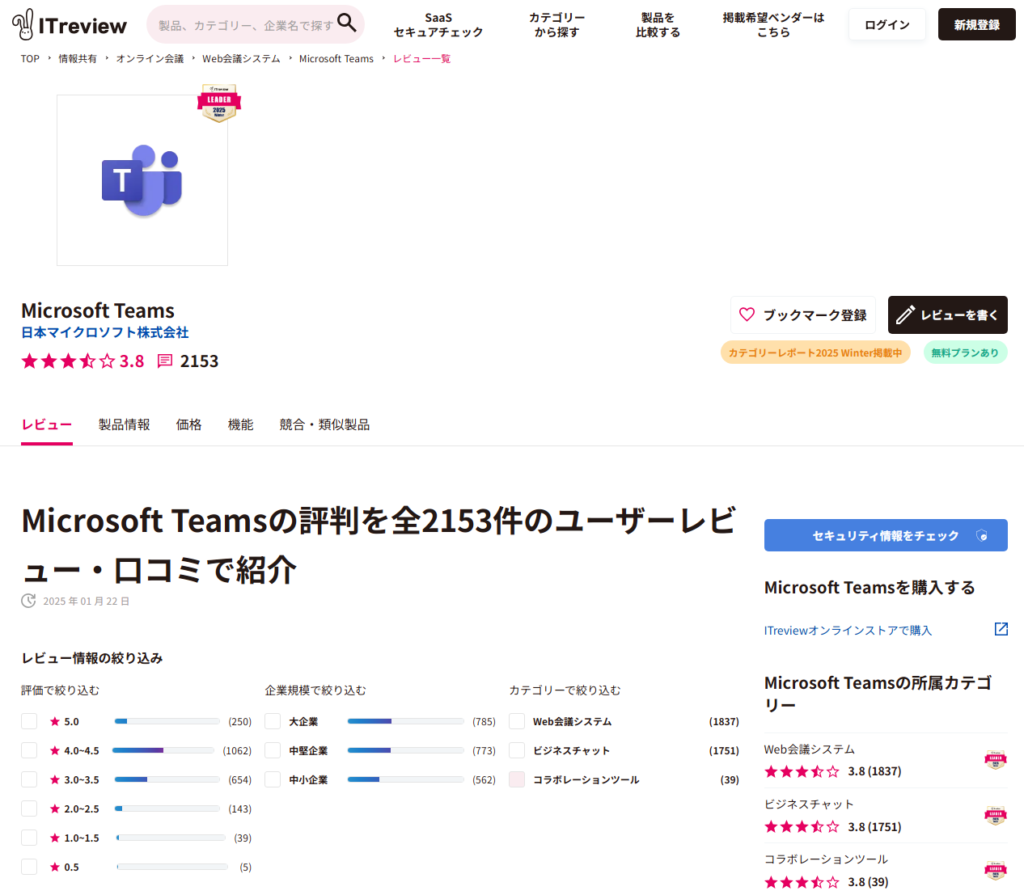1024x895 pixels.
Task: Check the 3.0~3.5 rating filter
Action: pyautogui.click(x=29, y=779)
